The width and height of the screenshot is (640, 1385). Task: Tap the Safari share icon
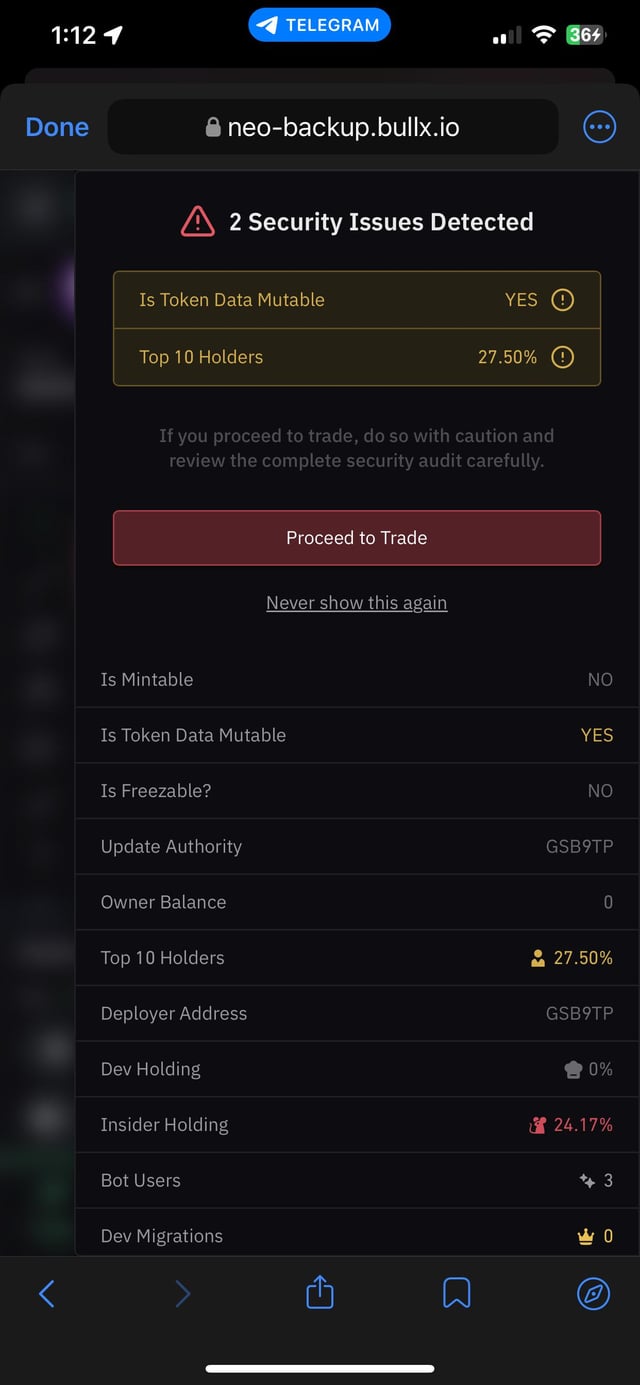(x=319, y=1292)
